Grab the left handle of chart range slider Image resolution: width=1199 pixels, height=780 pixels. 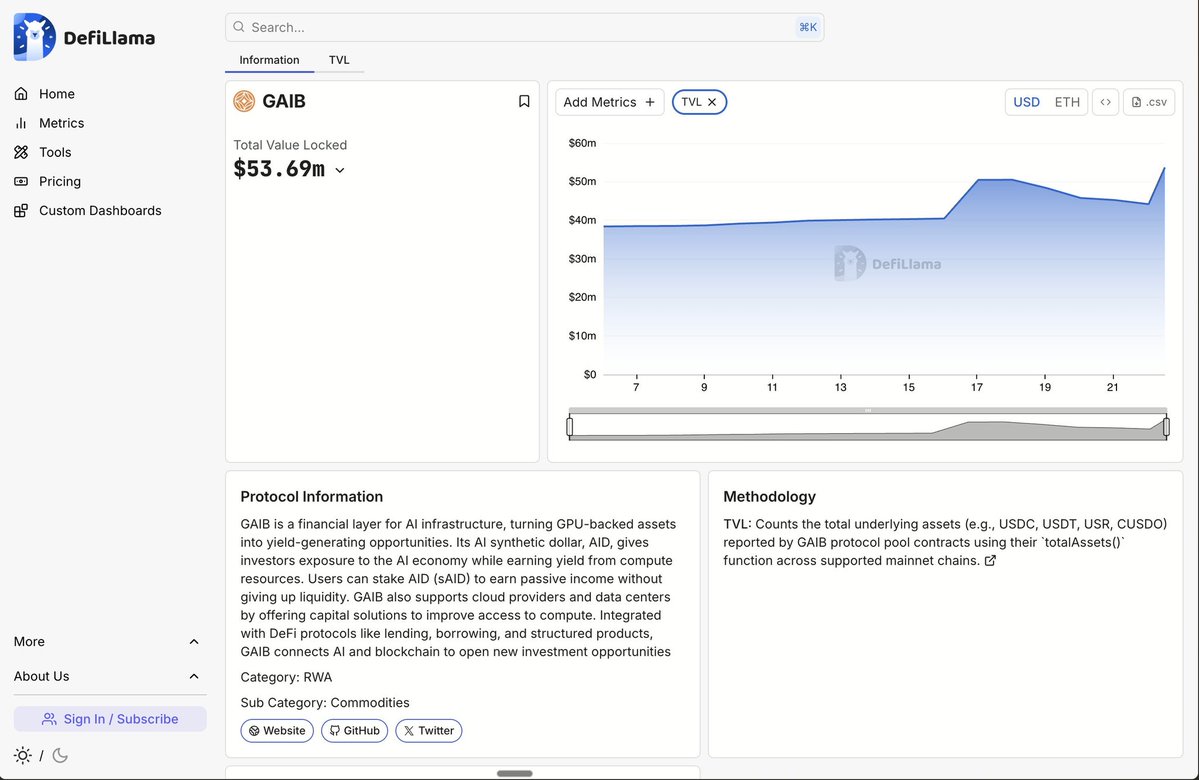[x=570, y=427]
